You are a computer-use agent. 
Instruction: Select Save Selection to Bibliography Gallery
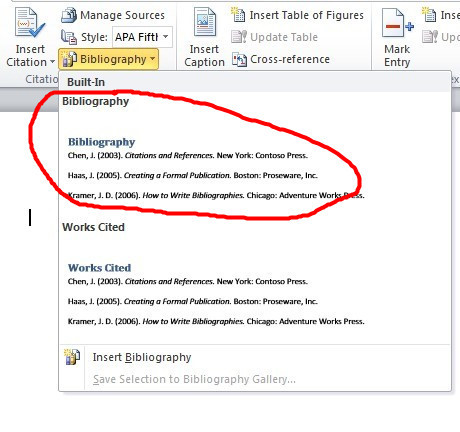194,379
